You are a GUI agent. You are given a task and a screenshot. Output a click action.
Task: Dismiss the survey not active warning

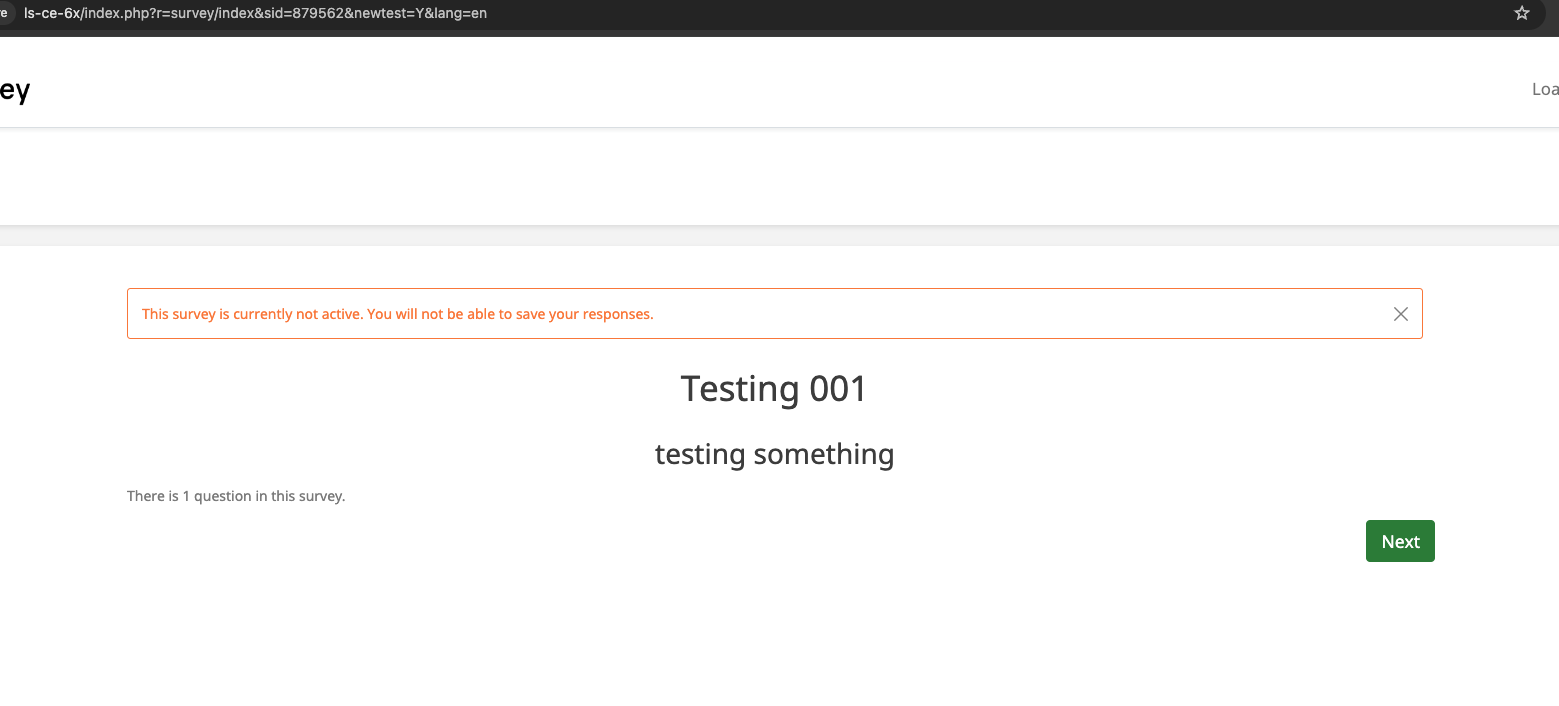pyautogui.click(x=1400, y=314)
